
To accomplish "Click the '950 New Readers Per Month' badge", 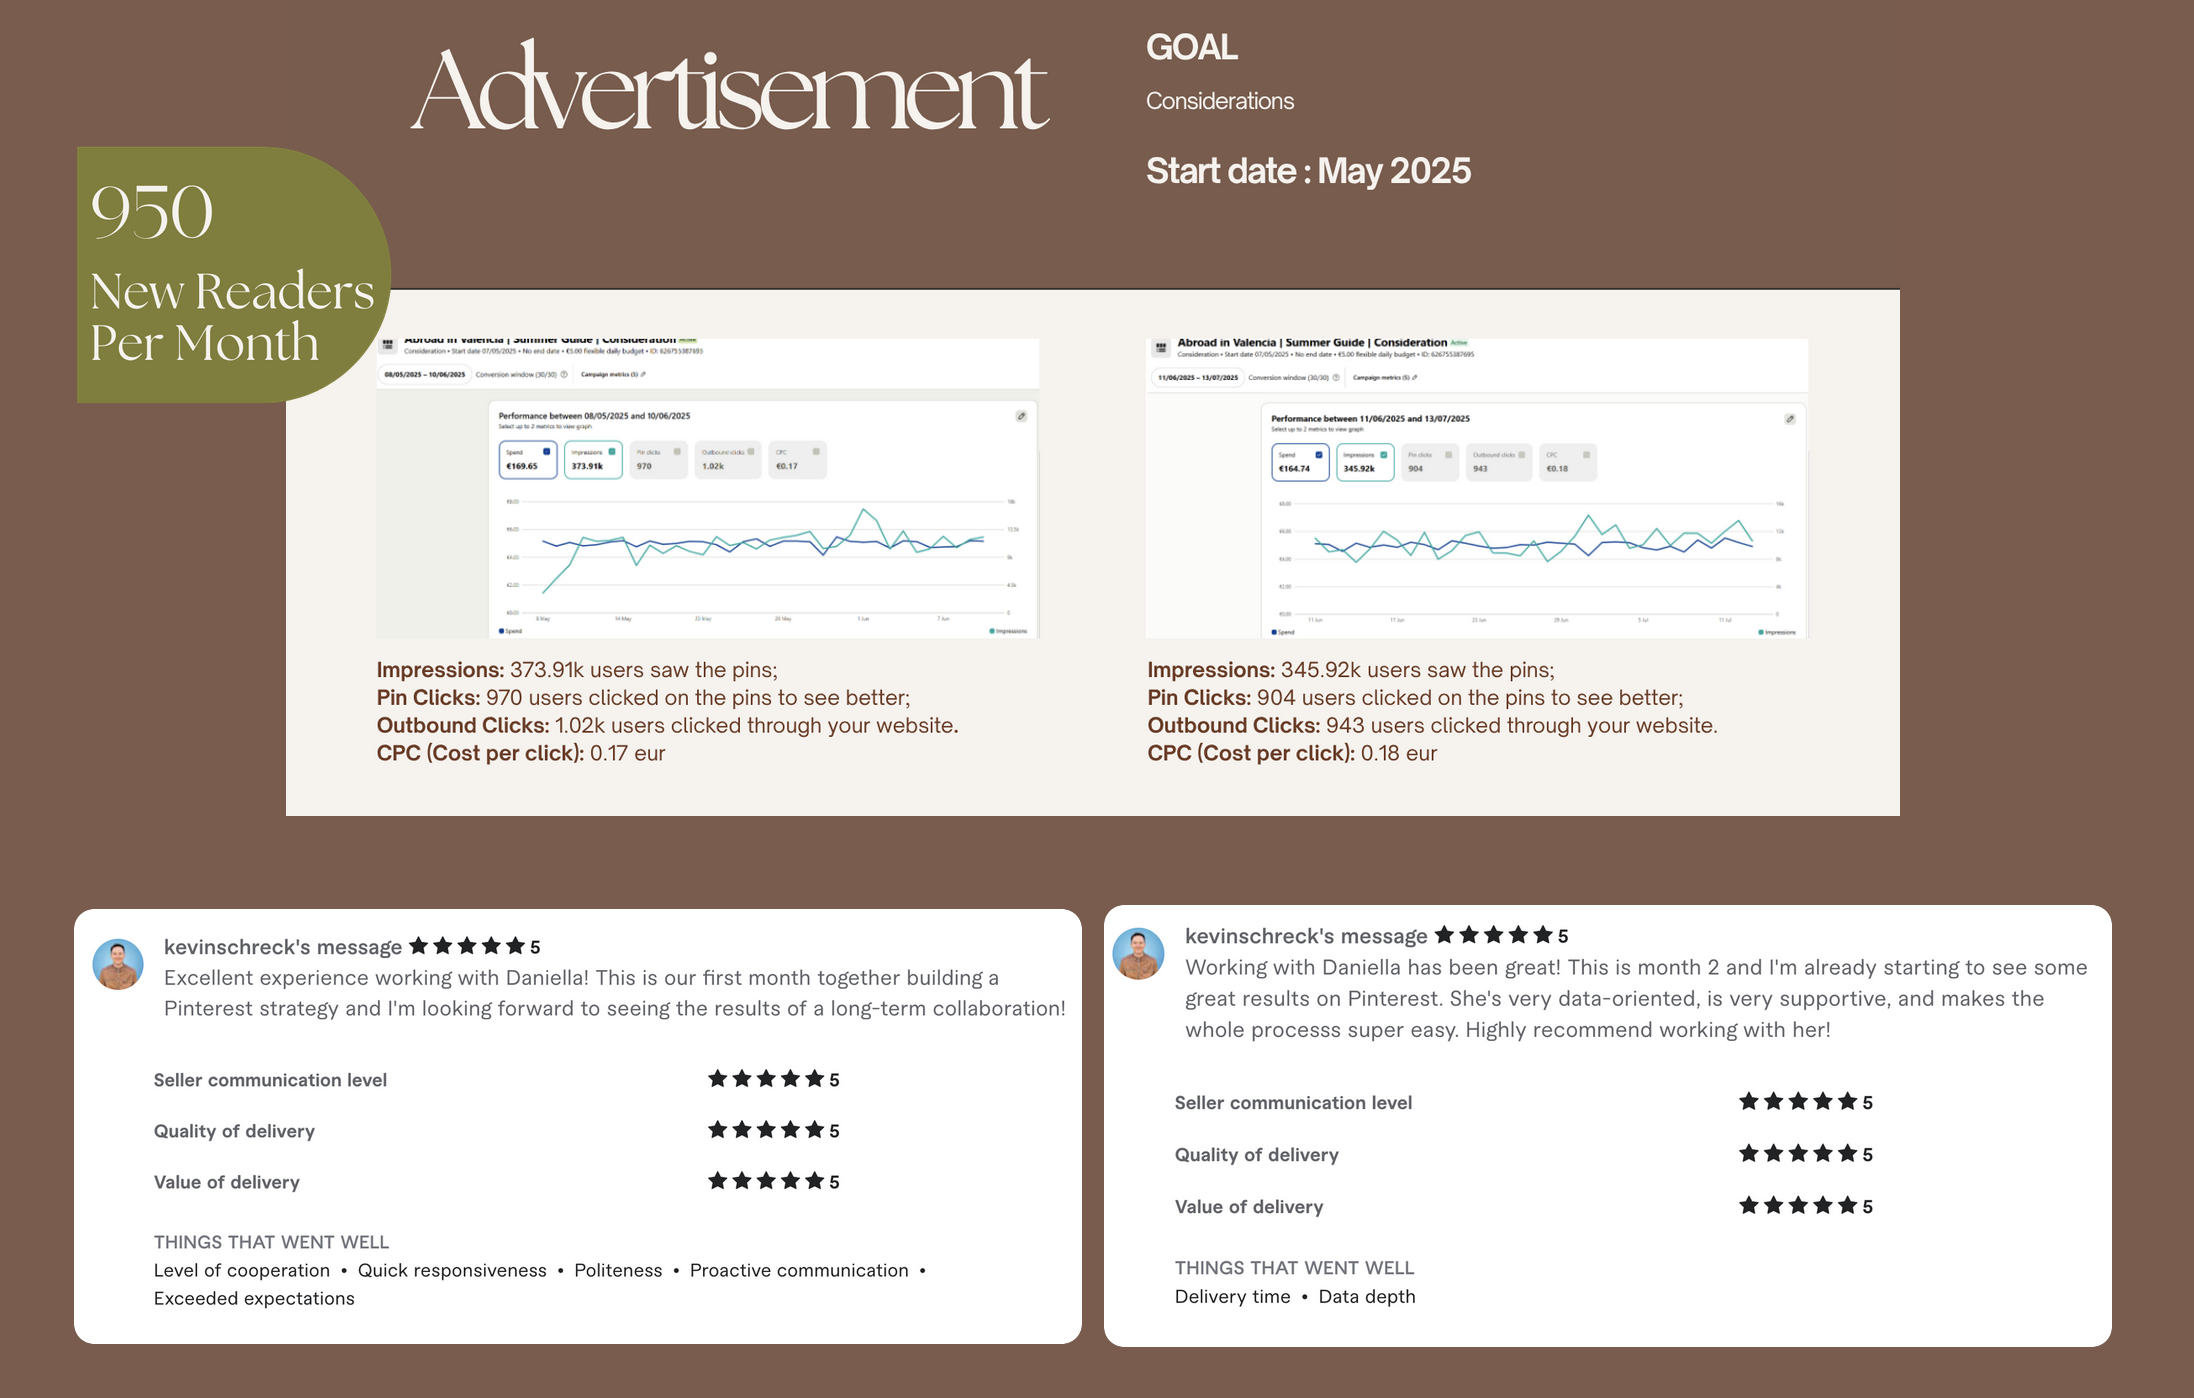I will point(232,275).
